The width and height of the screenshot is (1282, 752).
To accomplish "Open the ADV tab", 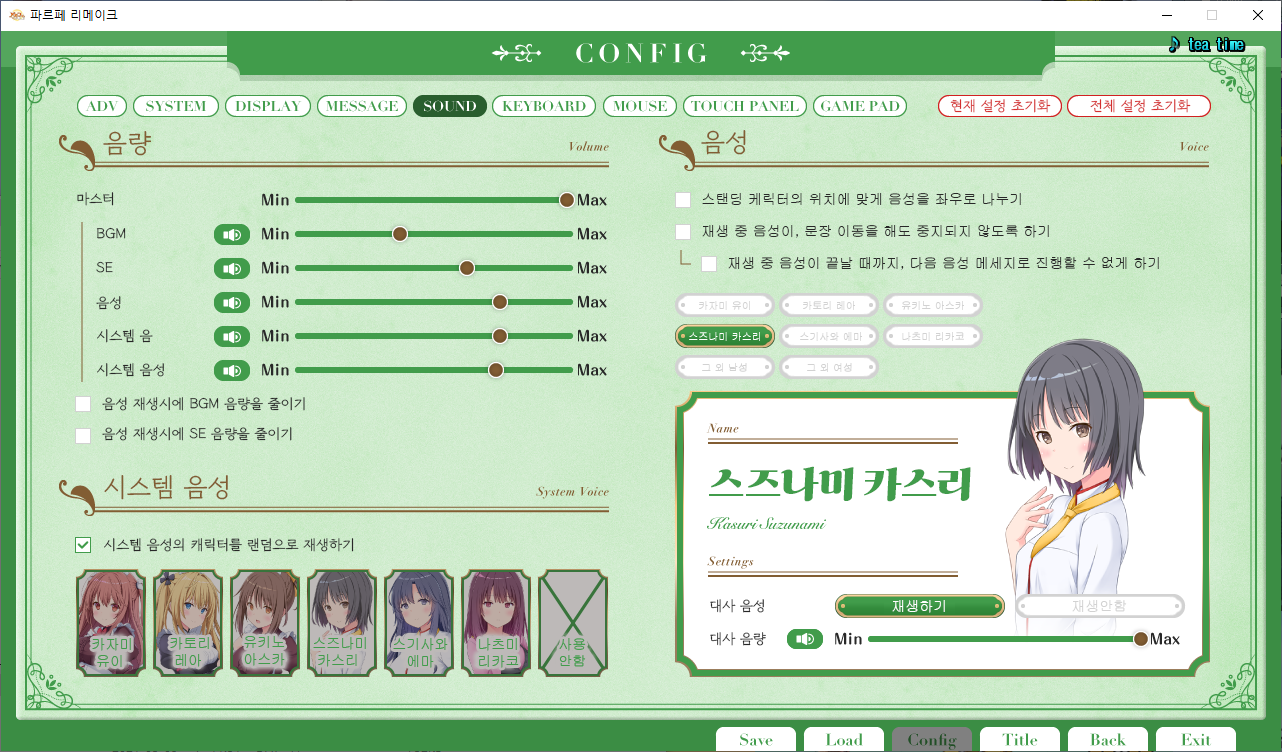I will click(101, 106).
